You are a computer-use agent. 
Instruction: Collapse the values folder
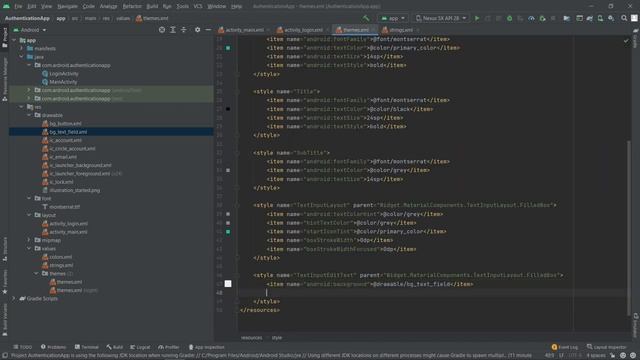[x=29, y=248]
